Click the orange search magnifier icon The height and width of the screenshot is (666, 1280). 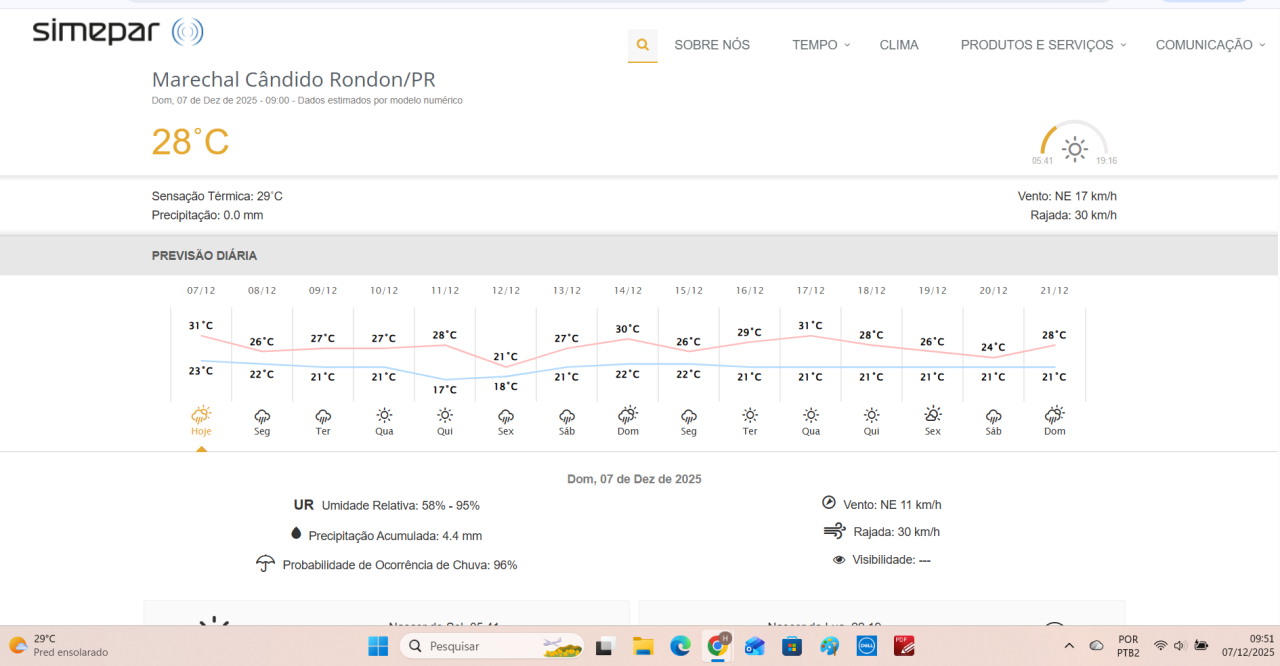coord(642,45)
